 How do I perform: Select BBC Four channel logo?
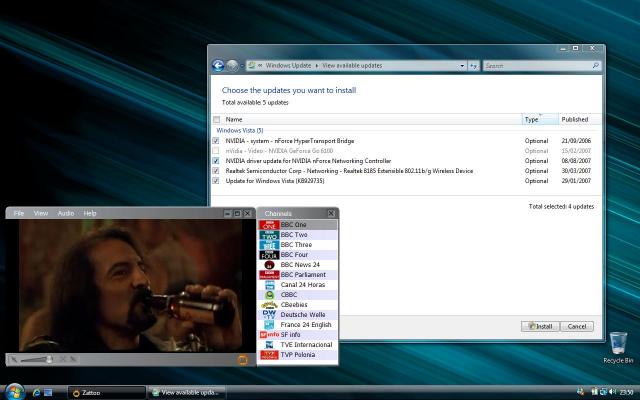point(269,255)
